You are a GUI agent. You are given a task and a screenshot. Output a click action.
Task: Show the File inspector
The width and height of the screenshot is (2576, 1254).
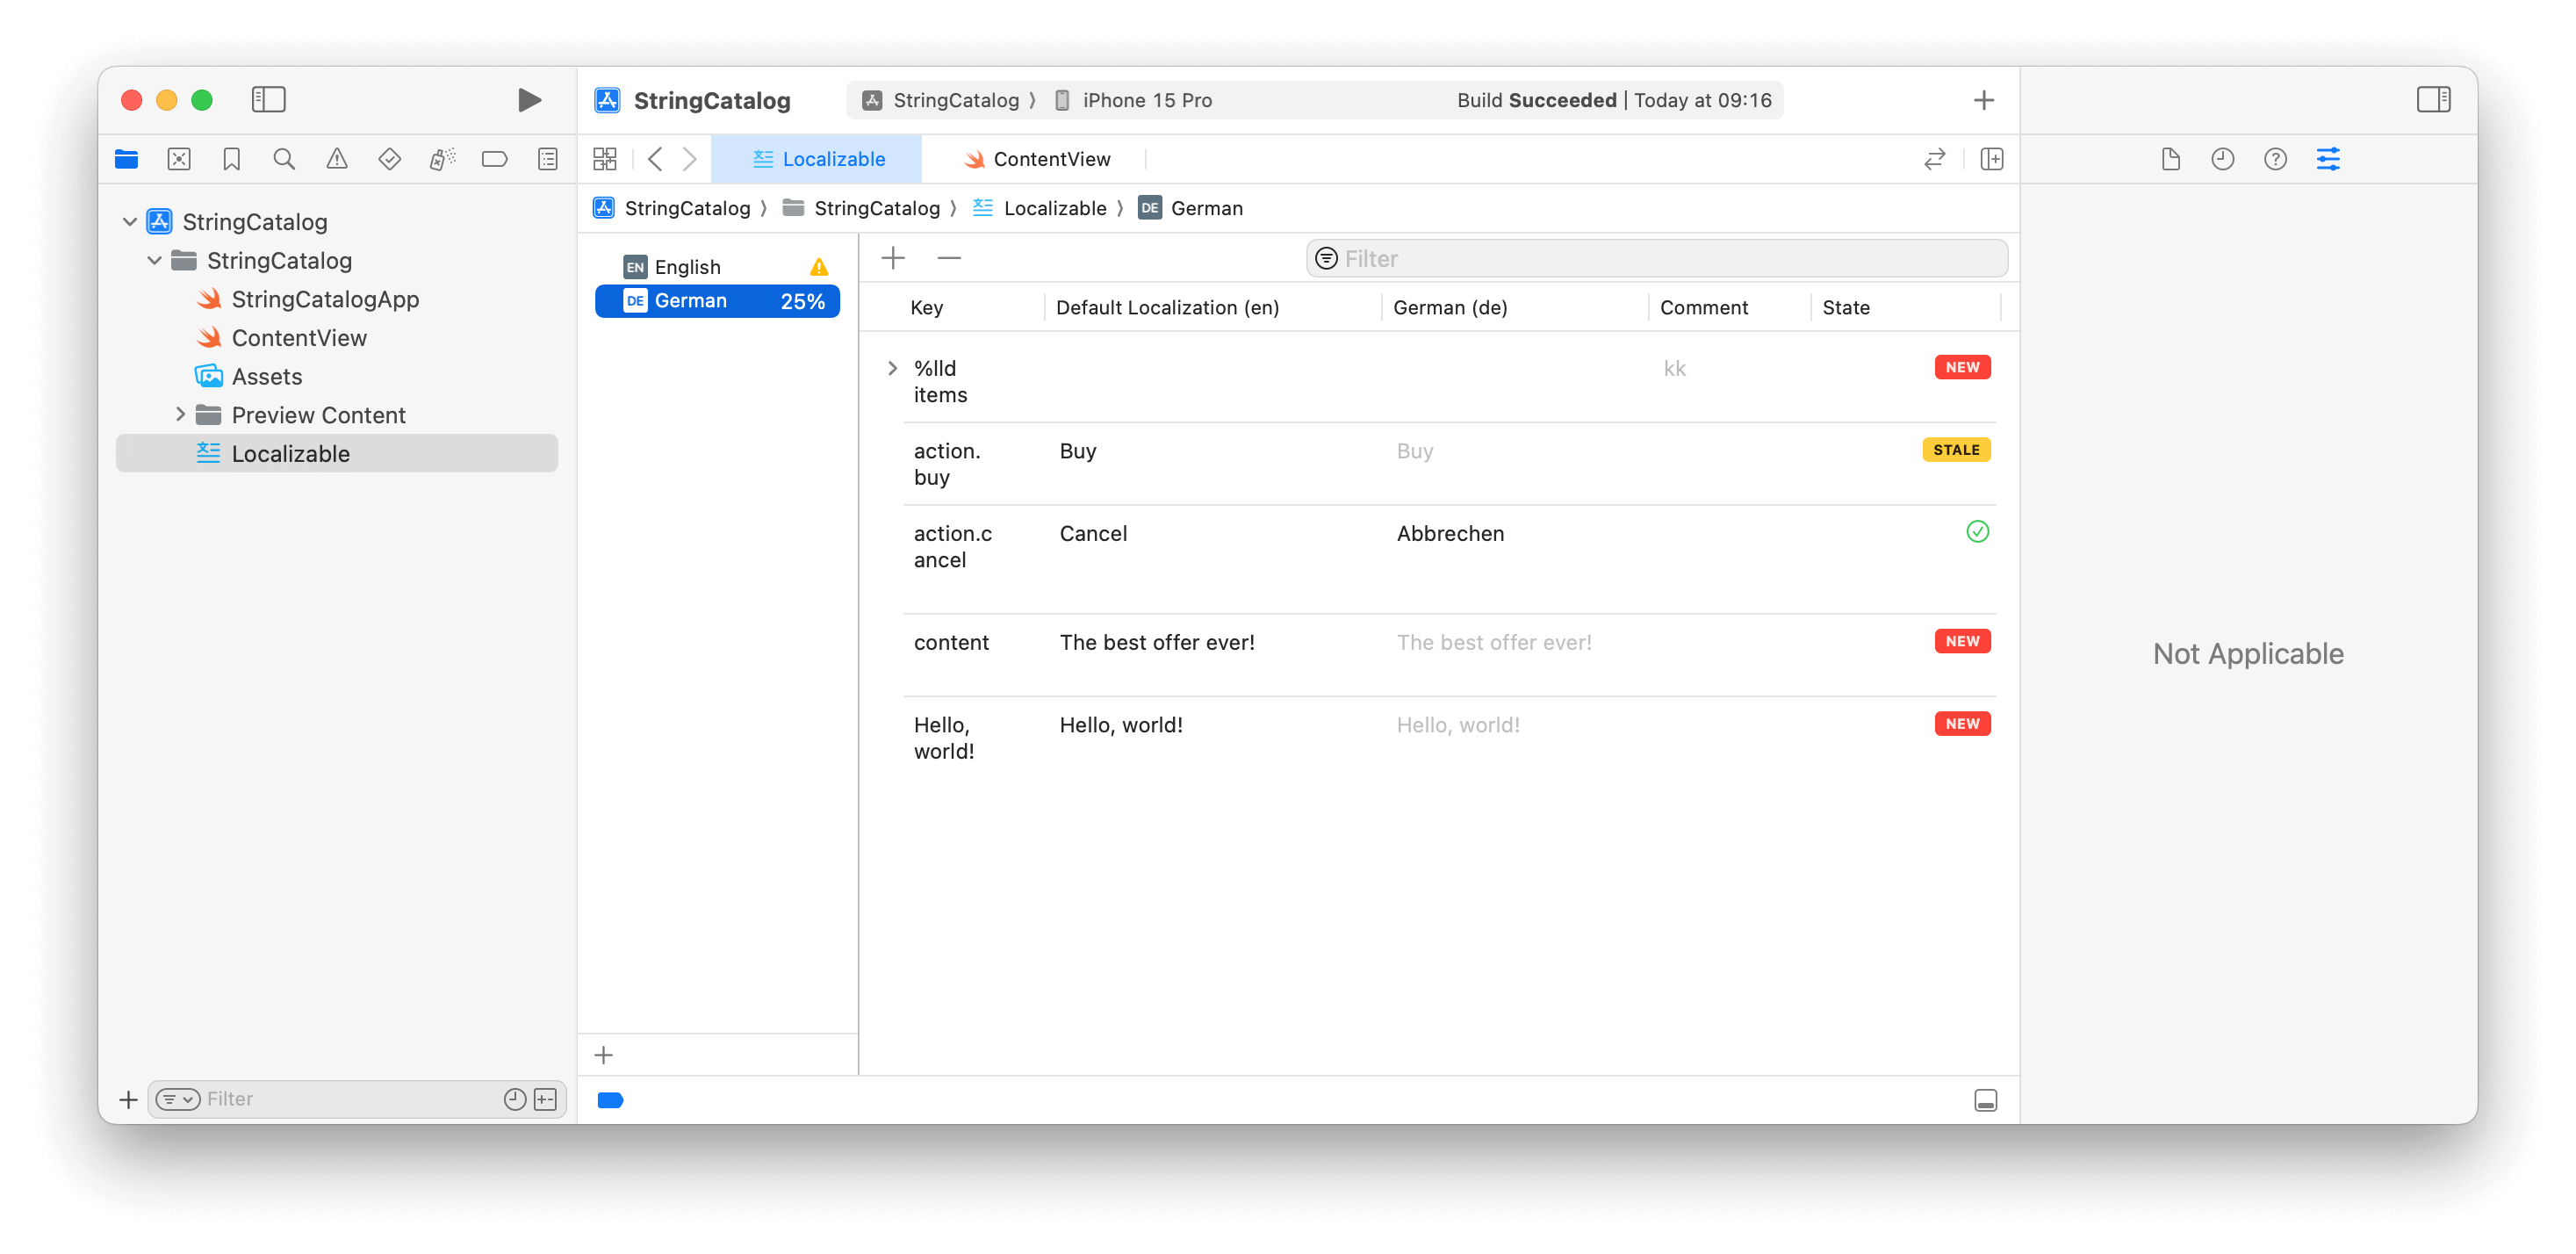point(2170,159)
